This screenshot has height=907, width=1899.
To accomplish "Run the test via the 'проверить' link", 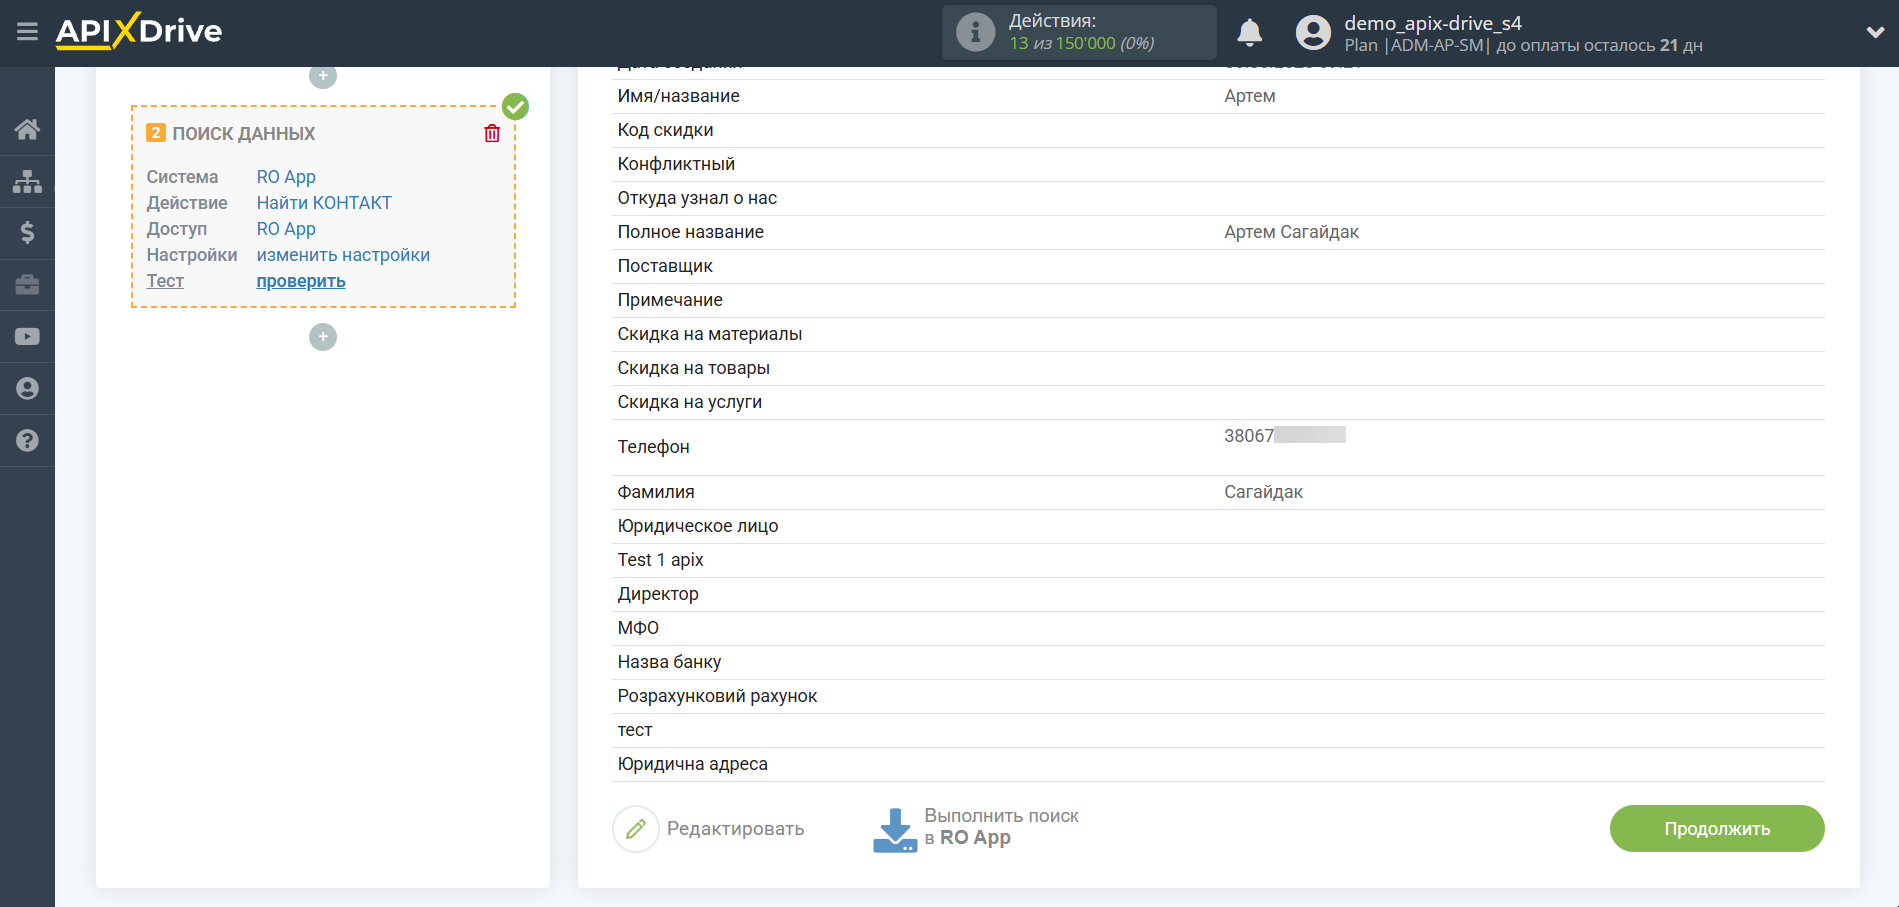I will point(300,281).
